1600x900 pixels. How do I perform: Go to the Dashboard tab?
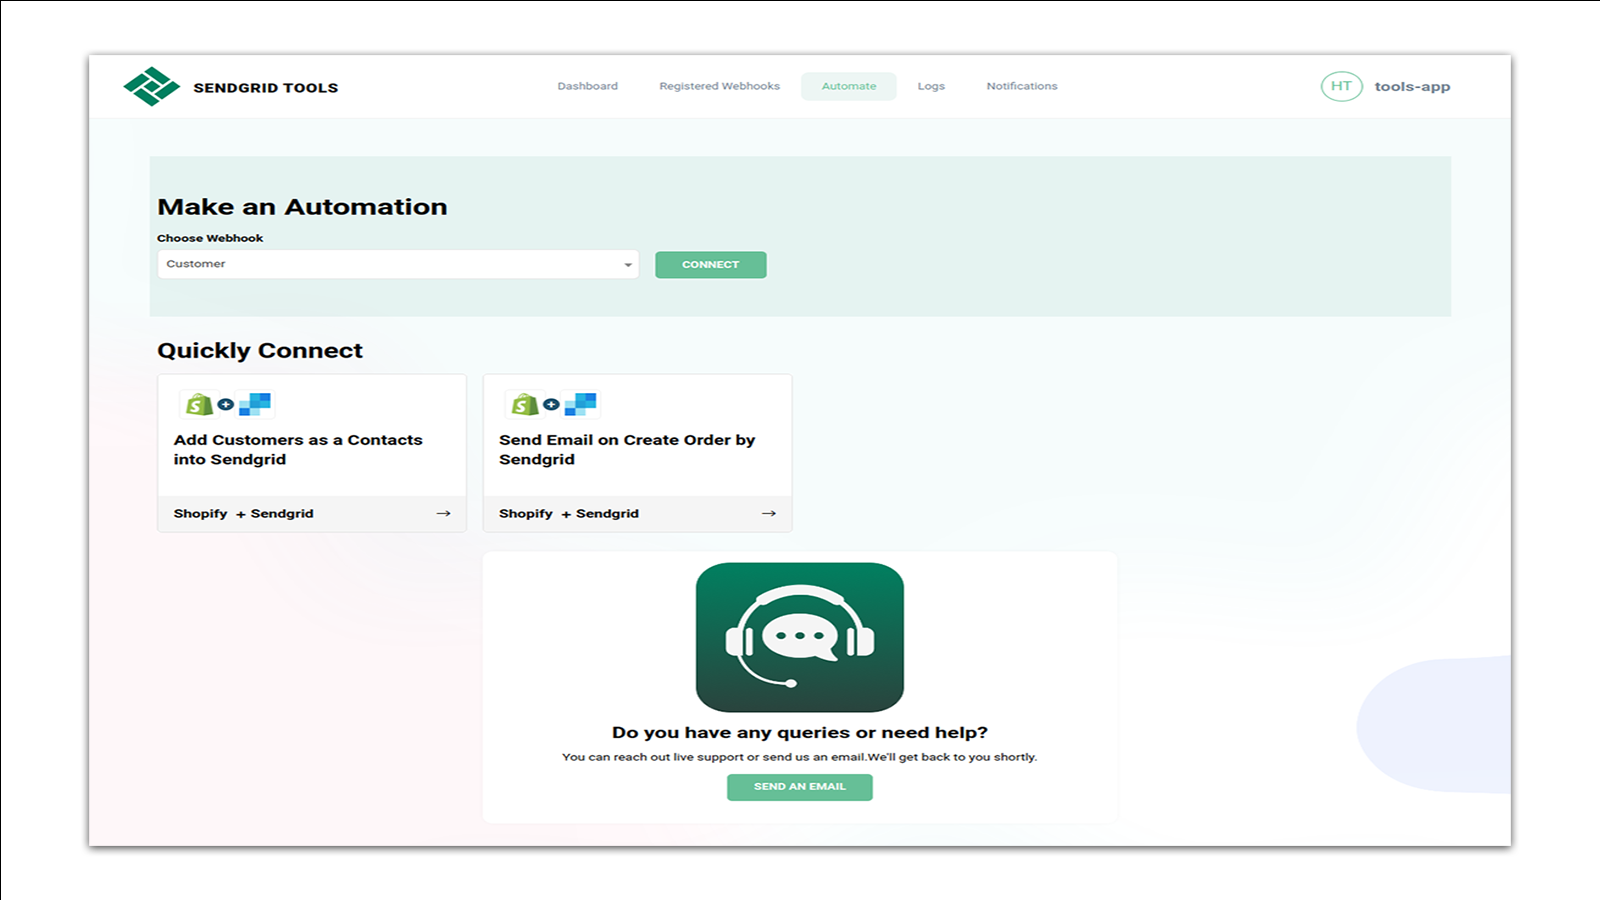click(x=587, y=87)
